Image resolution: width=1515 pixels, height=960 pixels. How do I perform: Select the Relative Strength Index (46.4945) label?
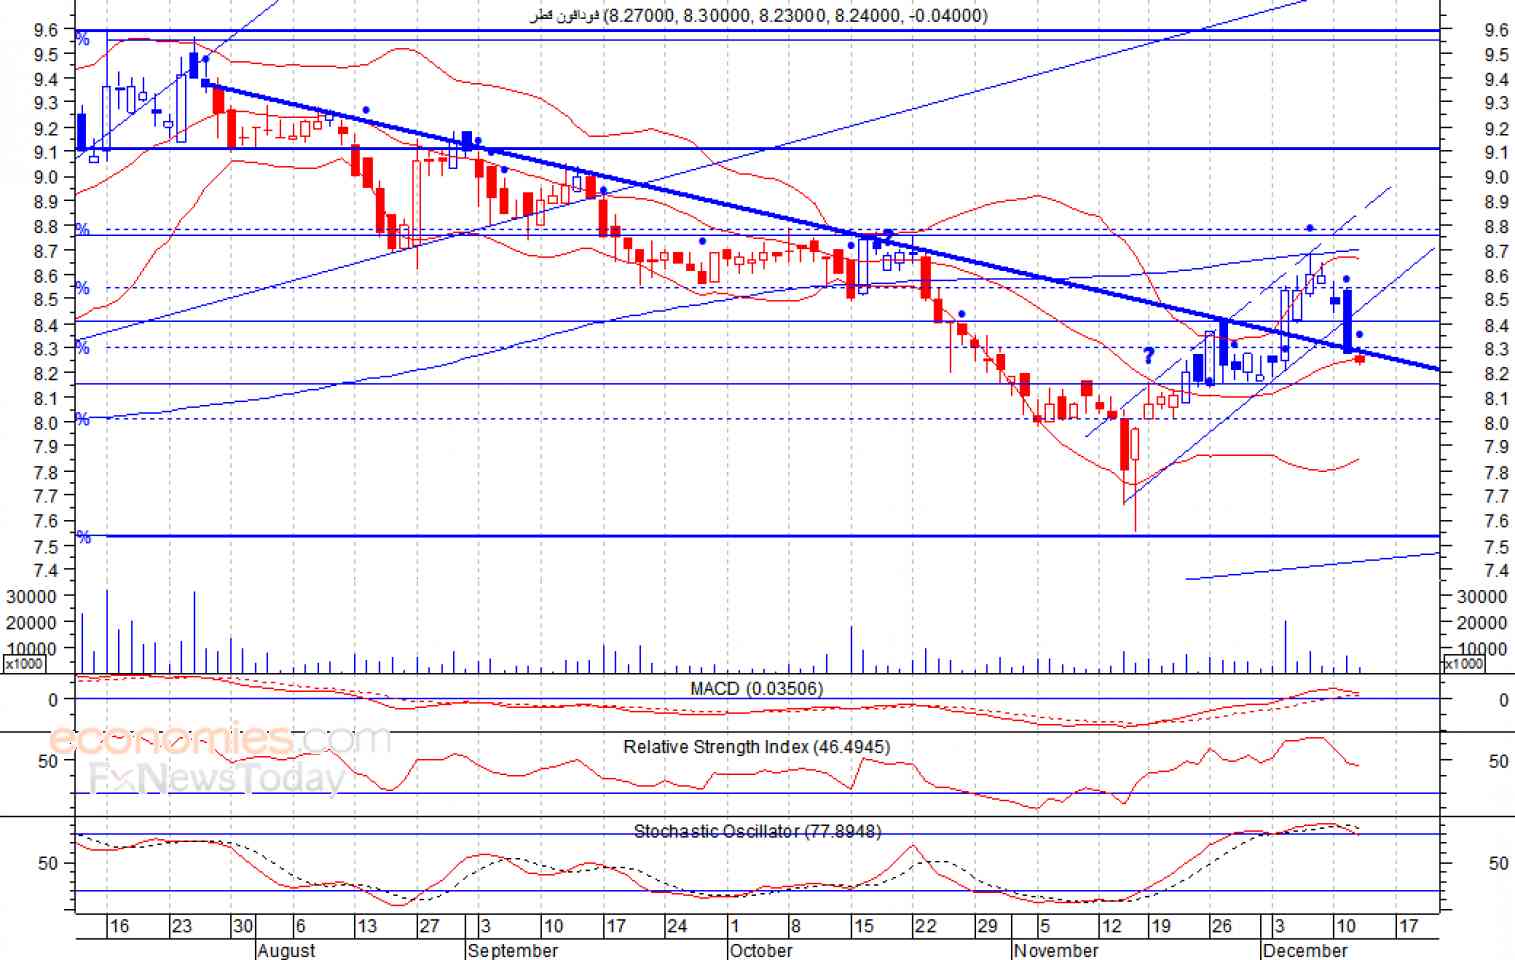tap(756, 747)
